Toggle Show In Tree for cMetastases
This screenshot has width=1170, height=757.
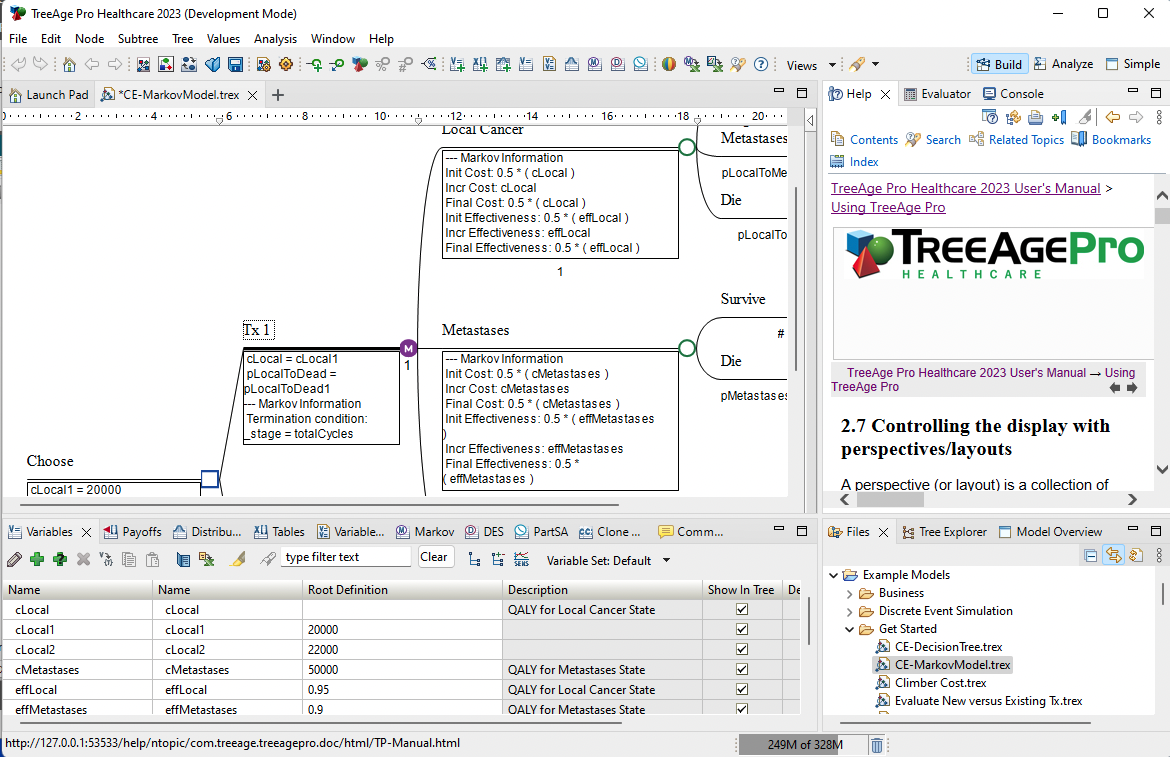tap(742, 670)
